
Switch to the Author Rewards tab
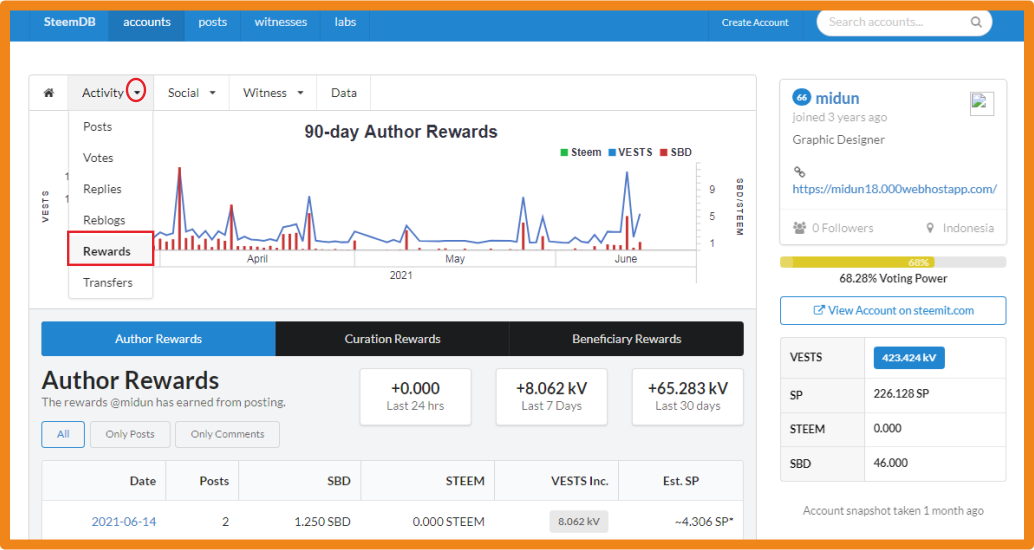tap(158, 339)
